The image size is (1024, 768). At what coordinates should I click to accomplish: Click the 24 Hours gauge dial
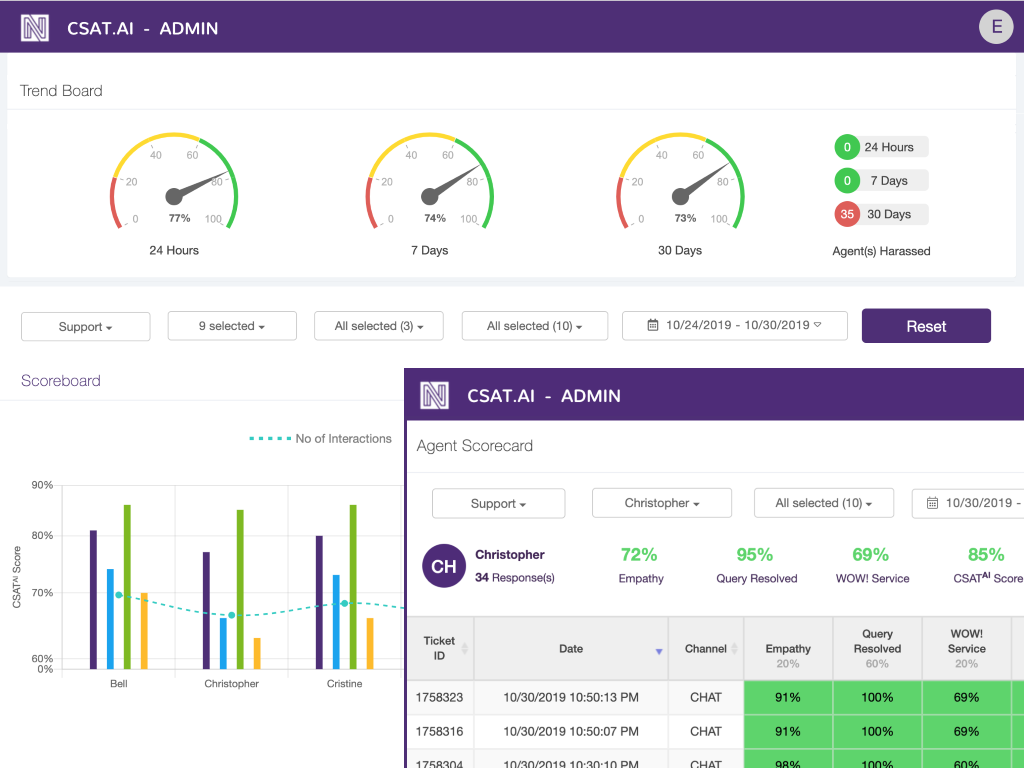click(x=174, y=186)
